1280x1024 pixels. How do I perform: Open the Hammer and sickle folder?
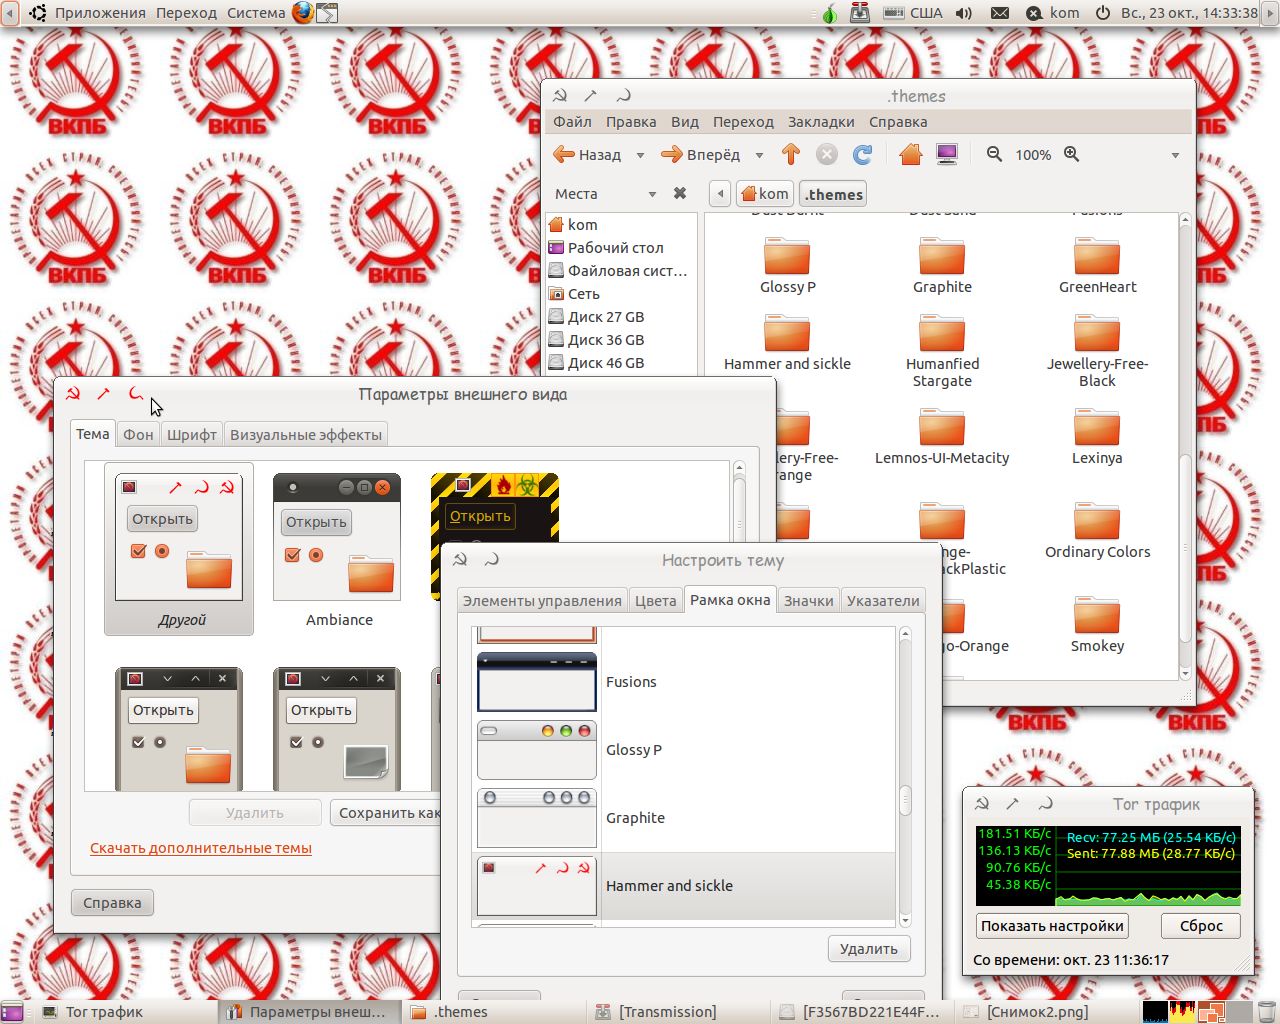(788, 343)
